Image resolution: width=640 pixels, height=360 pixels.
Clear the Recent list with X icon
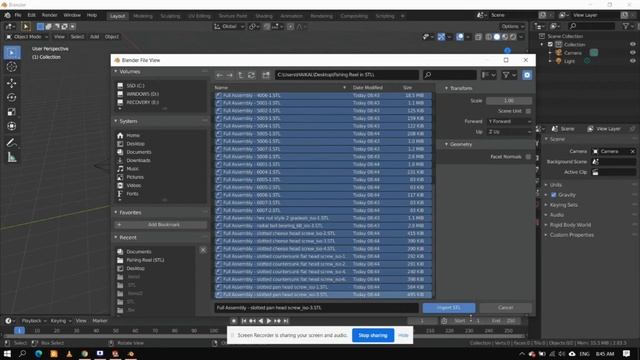[x=203, y=250]
